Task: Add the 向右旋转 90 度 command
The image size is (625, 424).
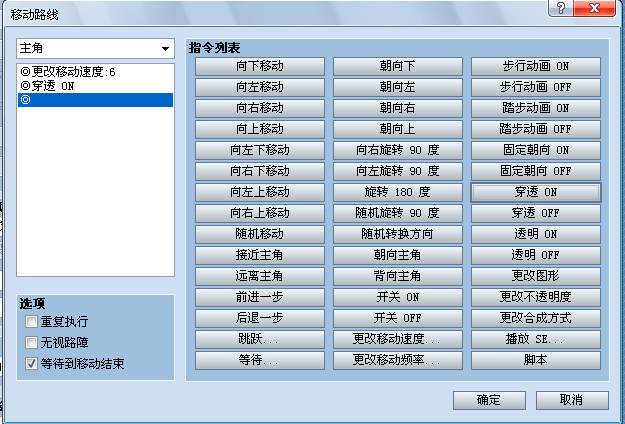Action: tap(398, 150)
